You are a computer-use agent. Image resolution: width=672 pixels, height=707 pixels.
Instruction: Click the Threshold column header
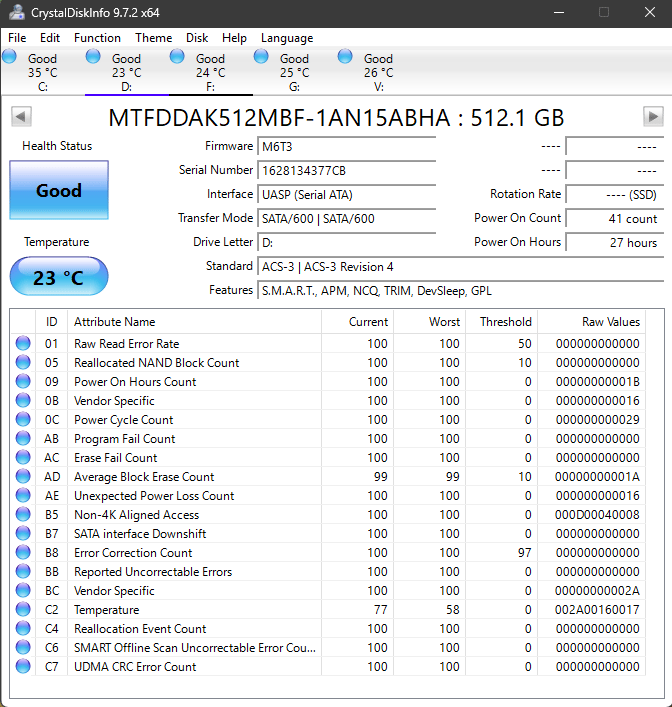point(502,321)
